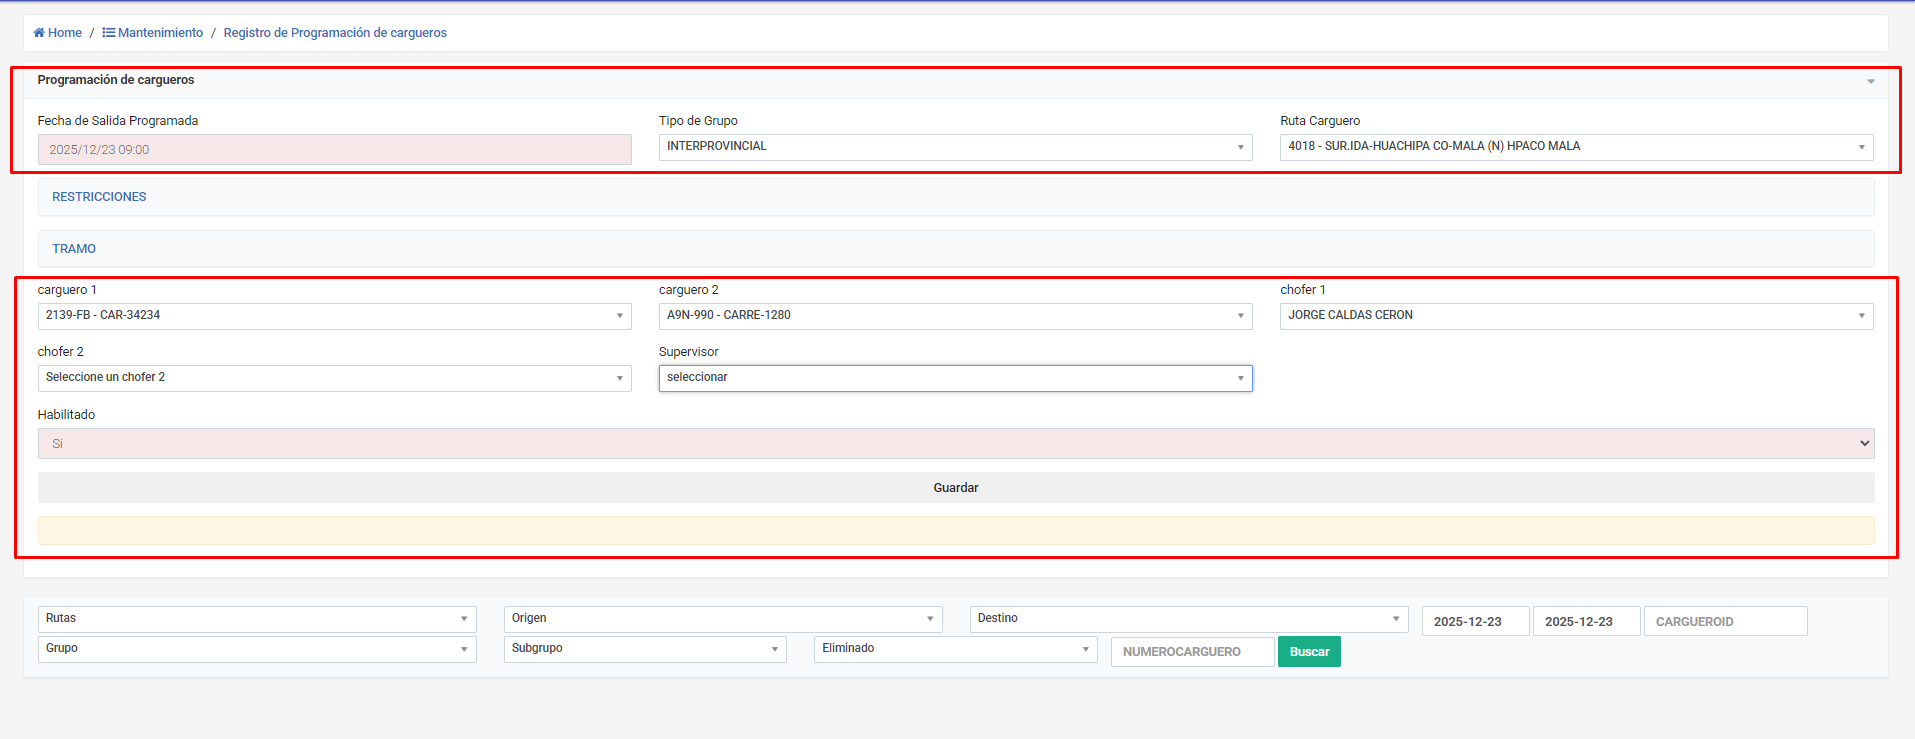Click the NUMEROCARGUERO input field
1915x739 pixels.
pyautogui.click(x=1192, y=652)
